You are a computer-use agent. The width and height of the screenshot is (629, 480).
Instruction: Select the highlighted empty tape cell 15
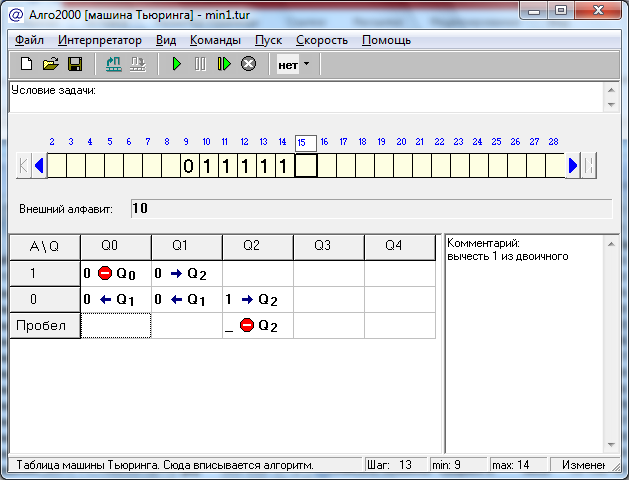click(306, 165)
